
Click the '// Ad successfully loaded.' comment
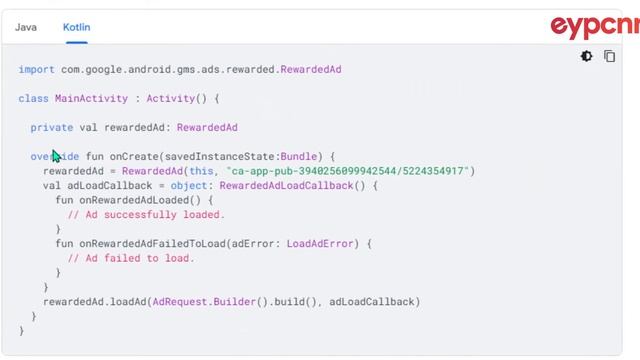pos(146,215)
